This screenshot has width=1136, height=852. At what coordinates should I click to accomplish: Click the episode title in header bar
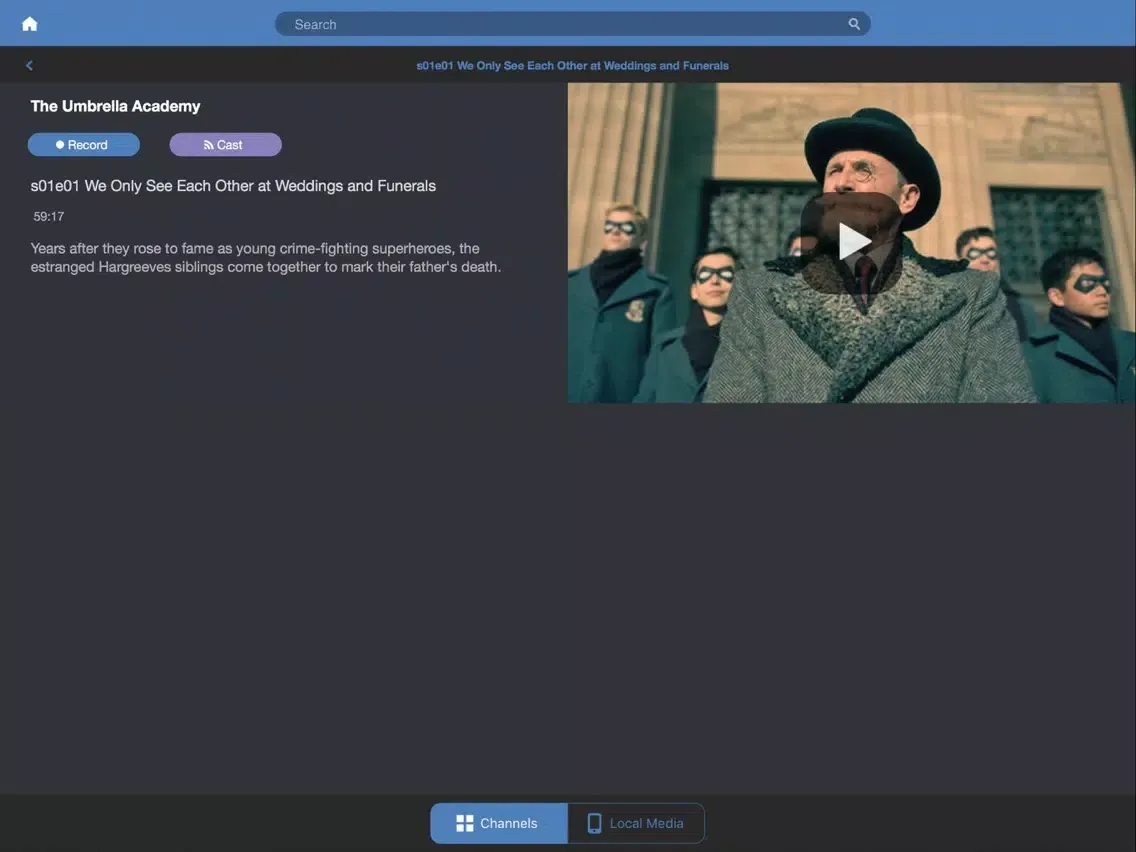click(x=572, y=66)
